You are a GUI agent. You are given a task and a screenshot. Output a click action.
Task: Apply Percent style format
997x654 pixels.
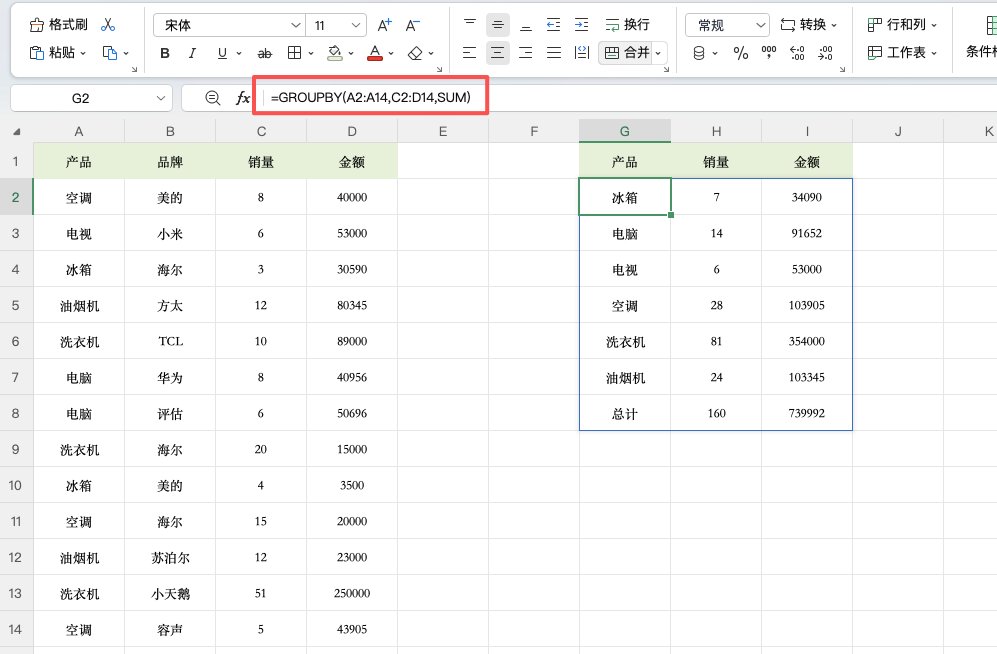(x=741, y=53)
